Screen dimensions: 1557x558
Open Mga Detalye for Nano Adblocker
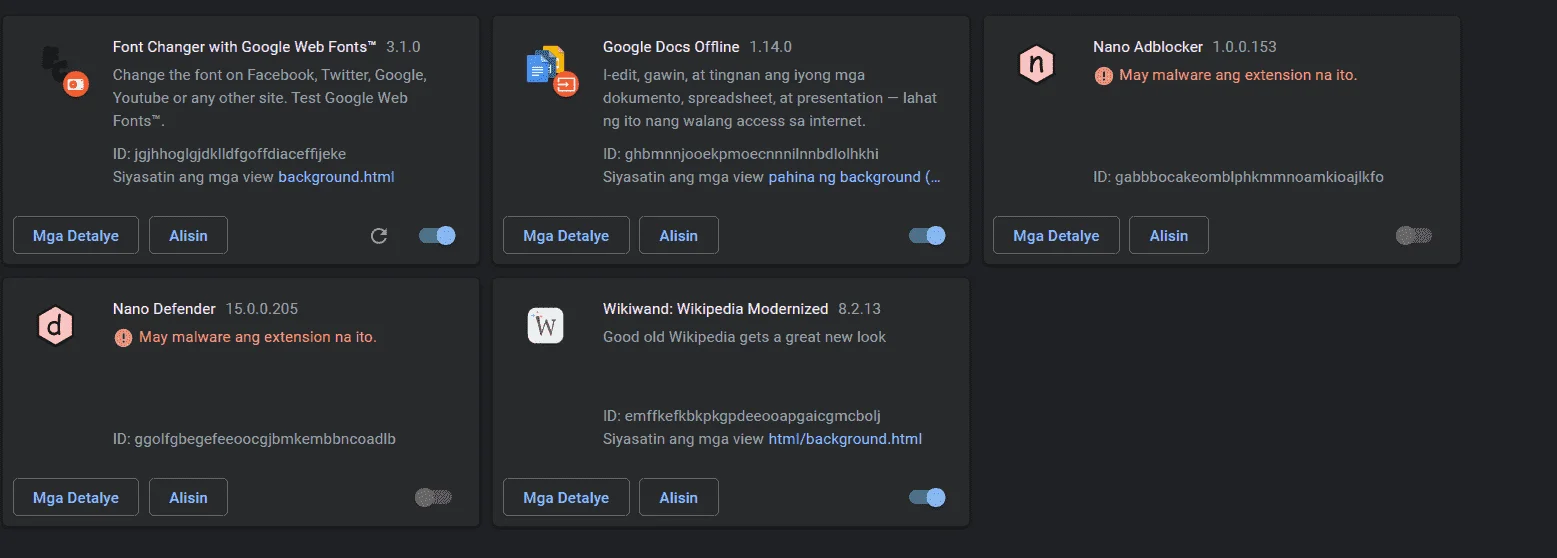tap(1056, 236)
